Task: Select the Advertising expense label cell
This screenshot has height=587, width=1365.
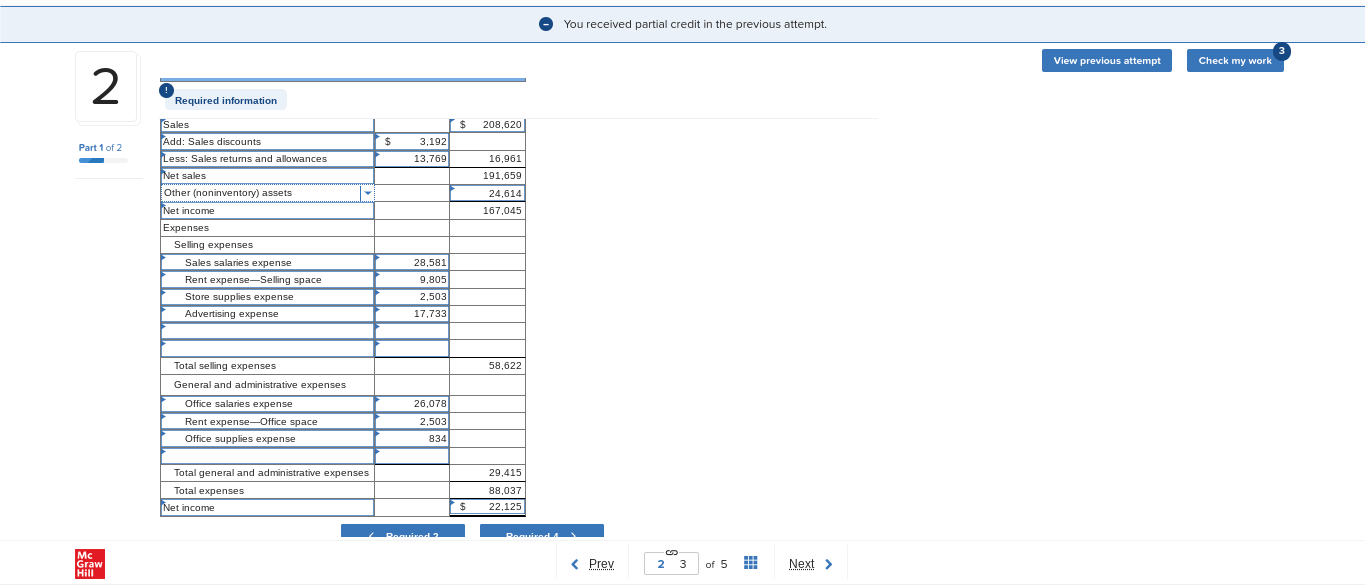Action: tap(267, 314)
